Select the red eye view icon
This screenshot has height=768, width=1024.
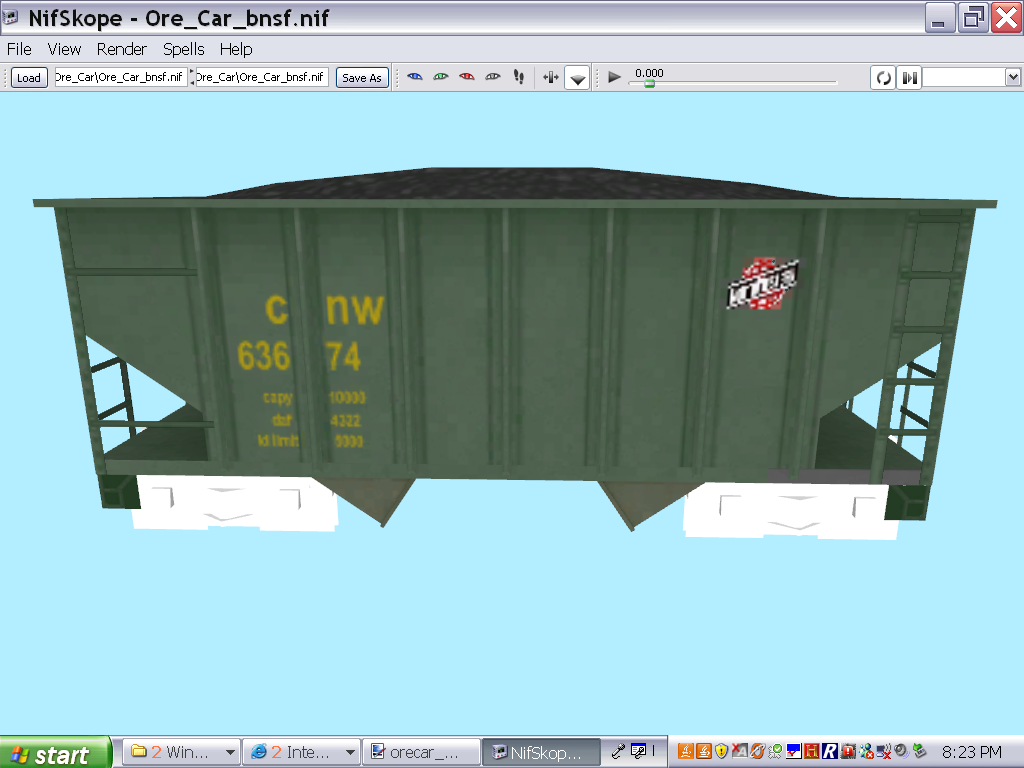[466, 77]
